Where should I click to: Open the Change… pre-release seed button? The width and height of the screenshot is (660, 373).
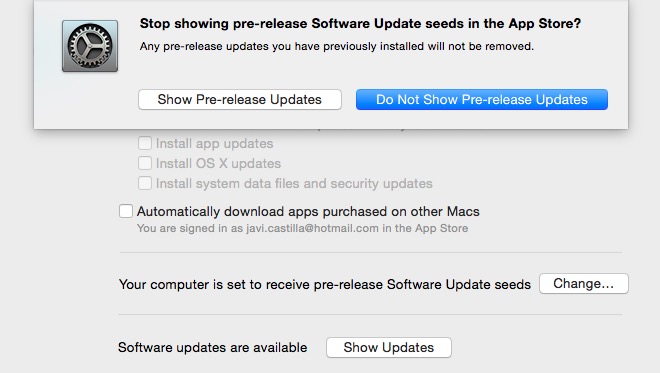(x=583, y=283)
